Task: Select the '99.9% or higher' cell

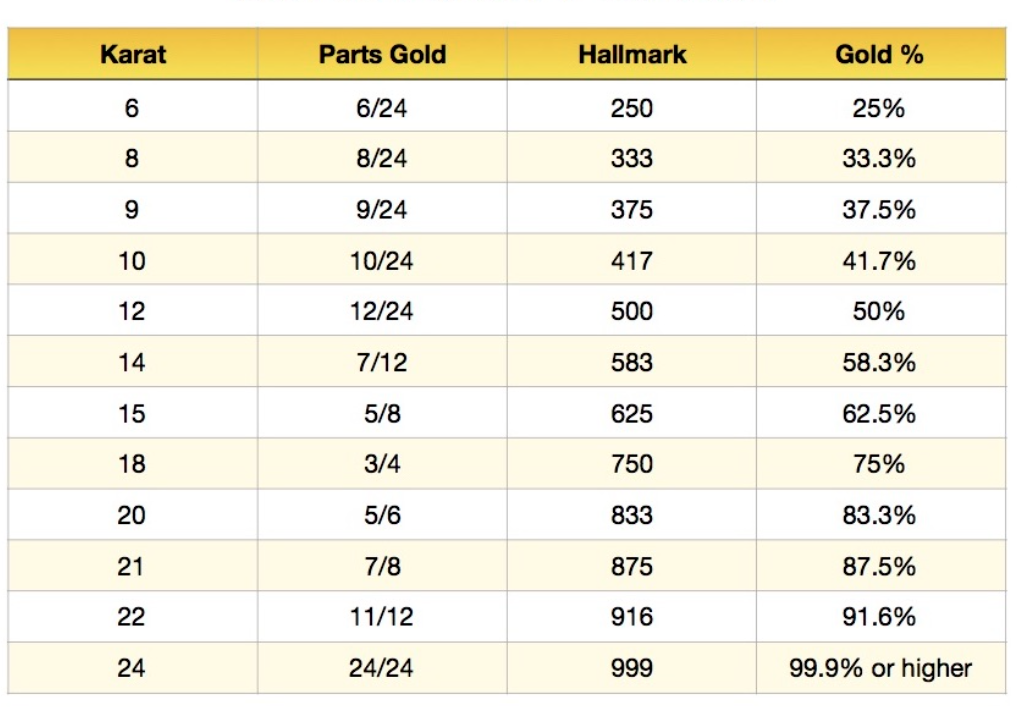Action: tap(881, 668)
